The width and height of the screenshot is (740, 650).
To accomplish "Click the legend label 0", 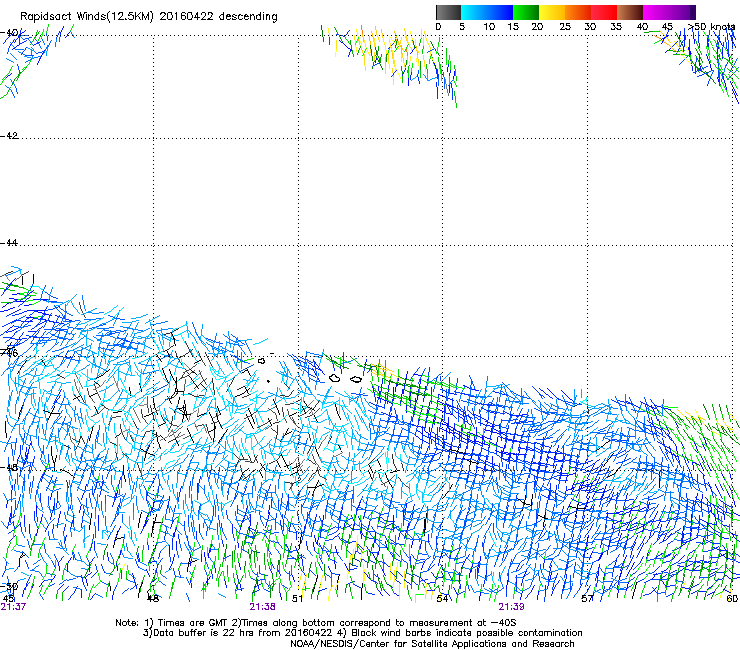I will [438, 27].
